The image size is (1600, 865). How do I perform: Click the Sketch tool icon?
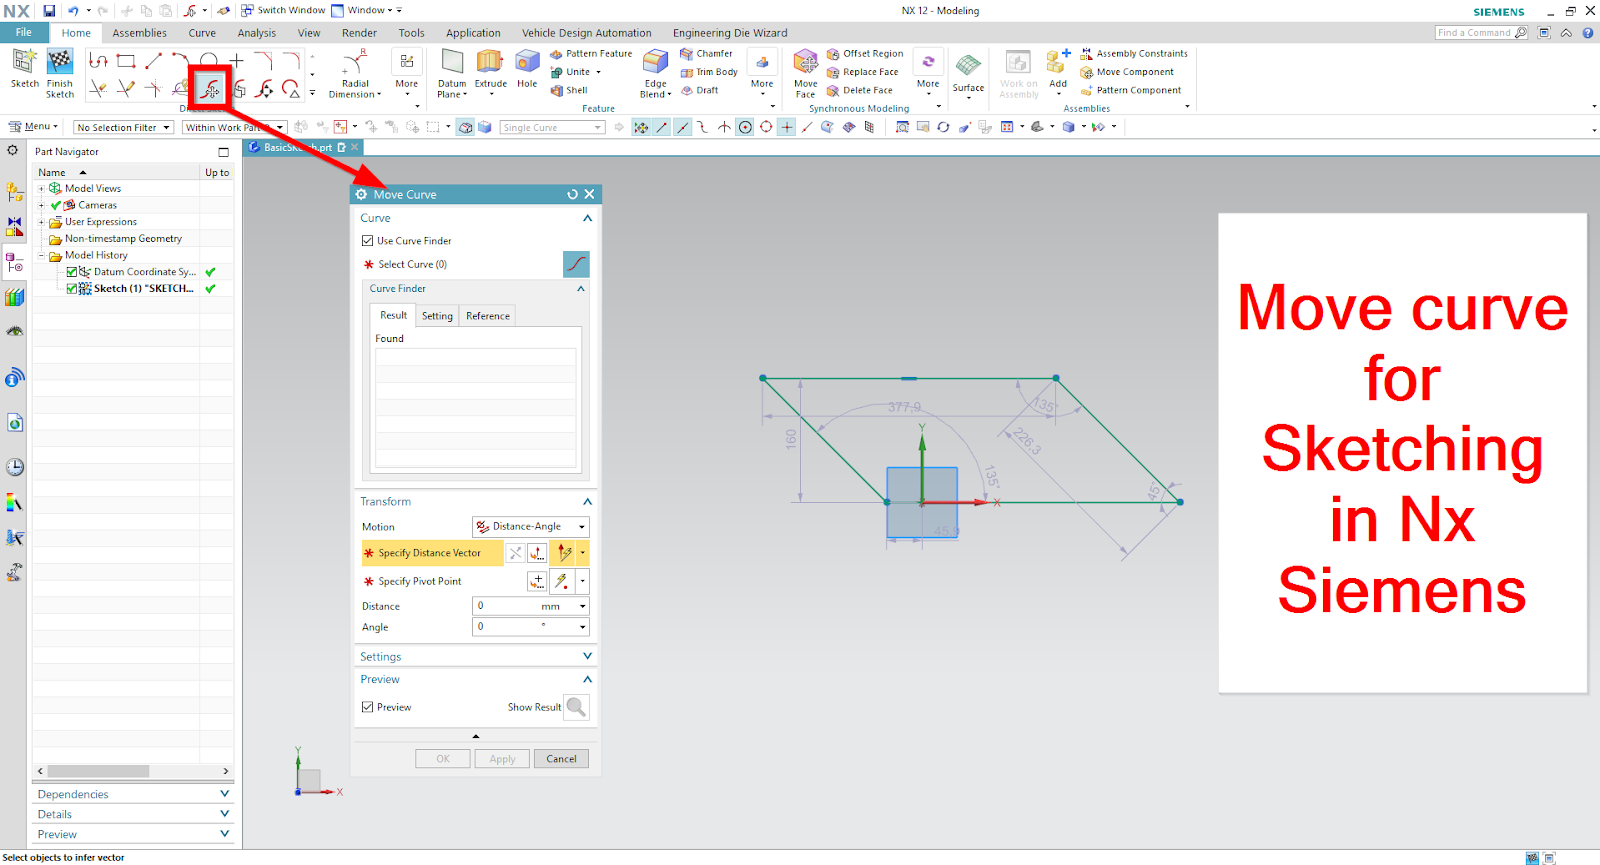coord(24,62)
